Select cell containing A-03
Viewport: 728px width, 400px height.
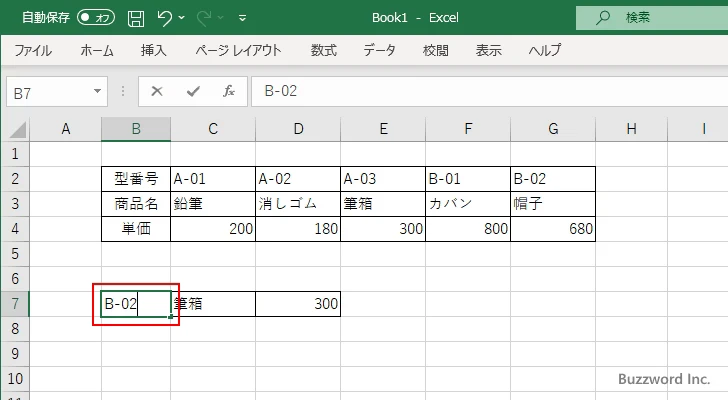click(383, 179)
